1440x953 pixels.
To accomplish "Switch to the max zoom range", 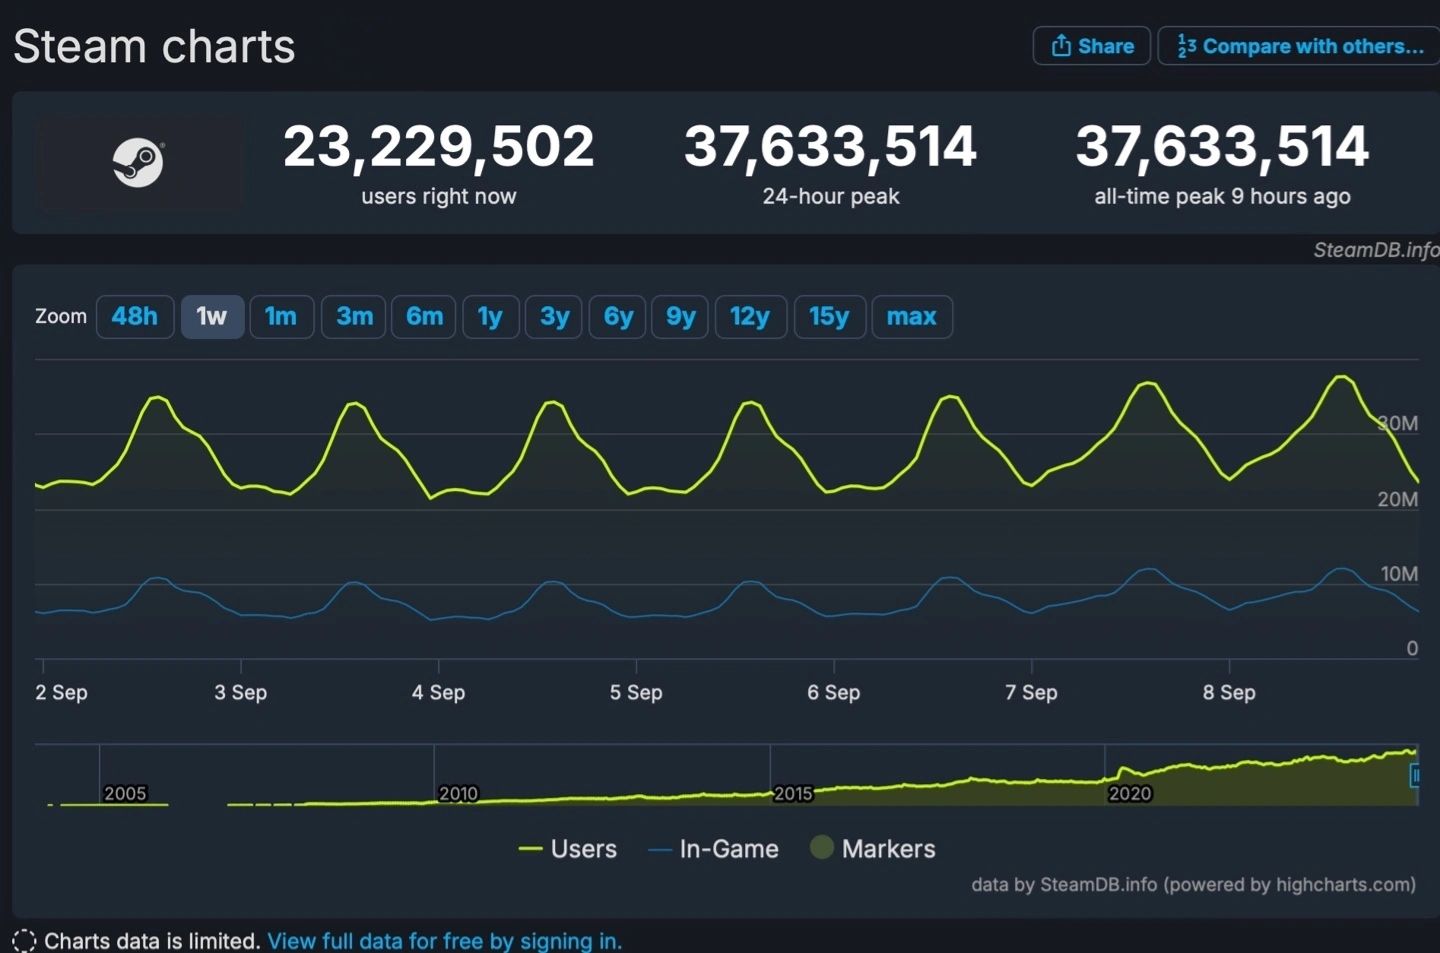I will (x=911, y=316).
